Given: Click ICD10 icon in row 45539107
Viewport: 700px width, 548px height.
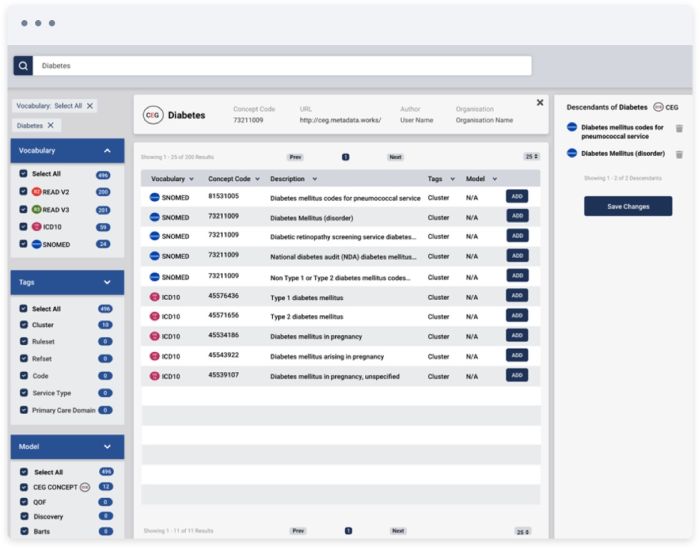Looking at the screenshot, I should [154, 376].
